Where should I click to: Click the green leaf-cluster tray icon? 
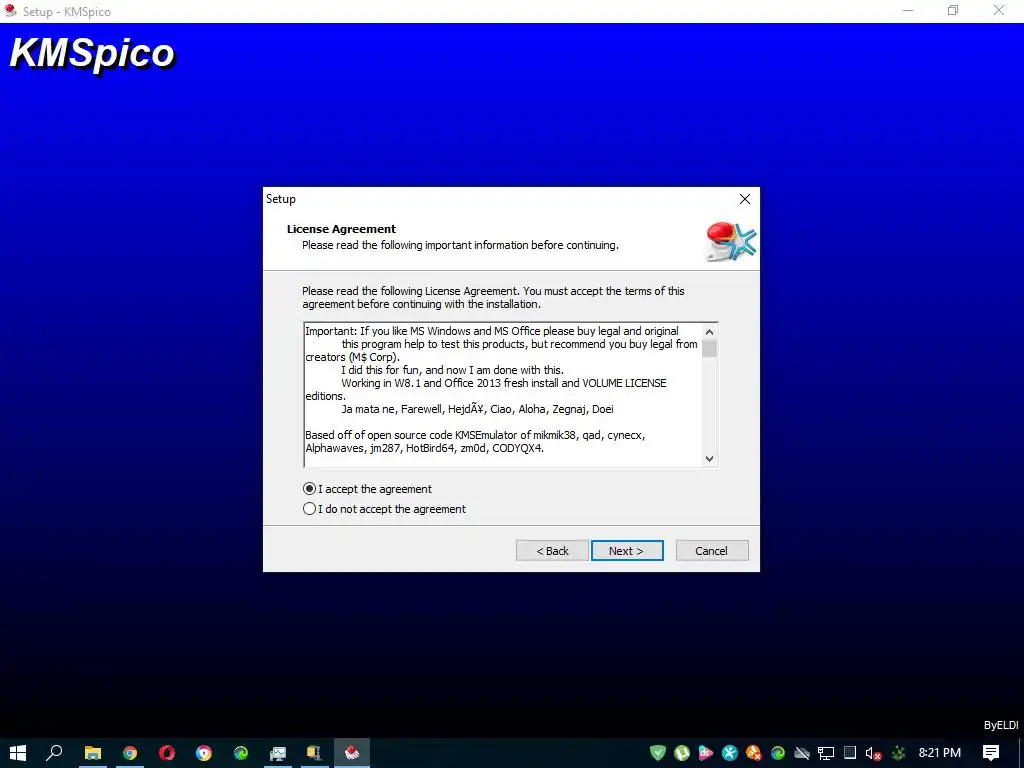click(x=899, y=753)
